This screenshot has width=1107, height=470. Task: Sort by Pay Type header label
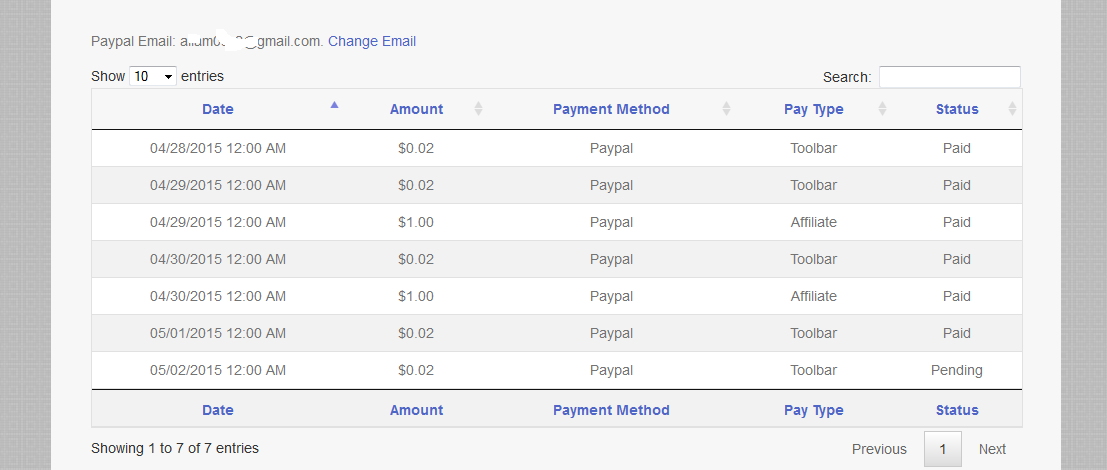[x=813, y=109]
